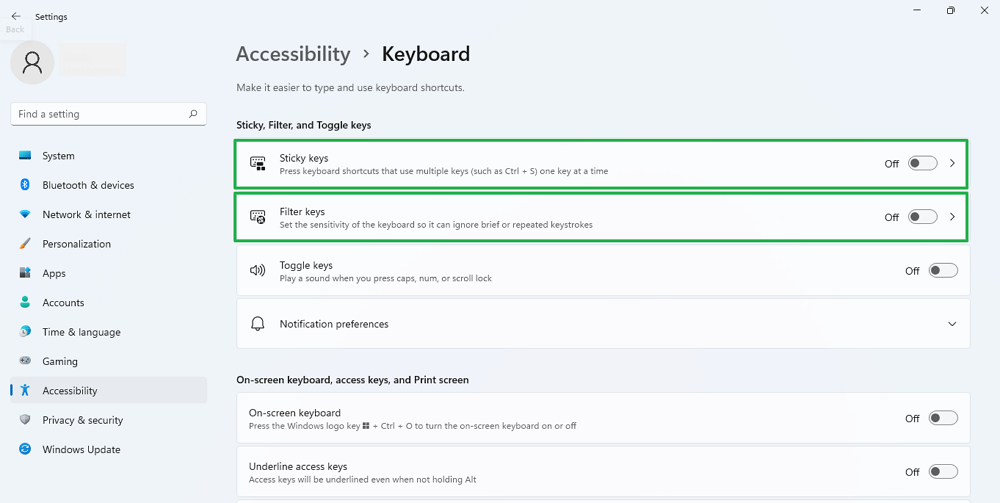Click the Toggle keys speaker icon
The height and width of the screenshot is (503, 1000).
tap(258, 270)
